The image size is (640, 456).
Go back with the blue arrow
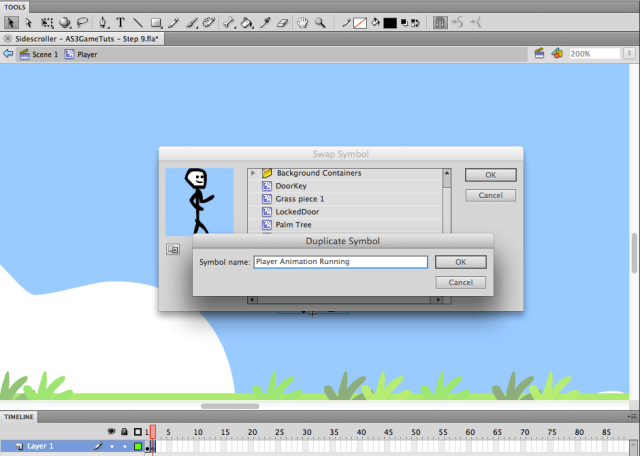pos(8,54)
